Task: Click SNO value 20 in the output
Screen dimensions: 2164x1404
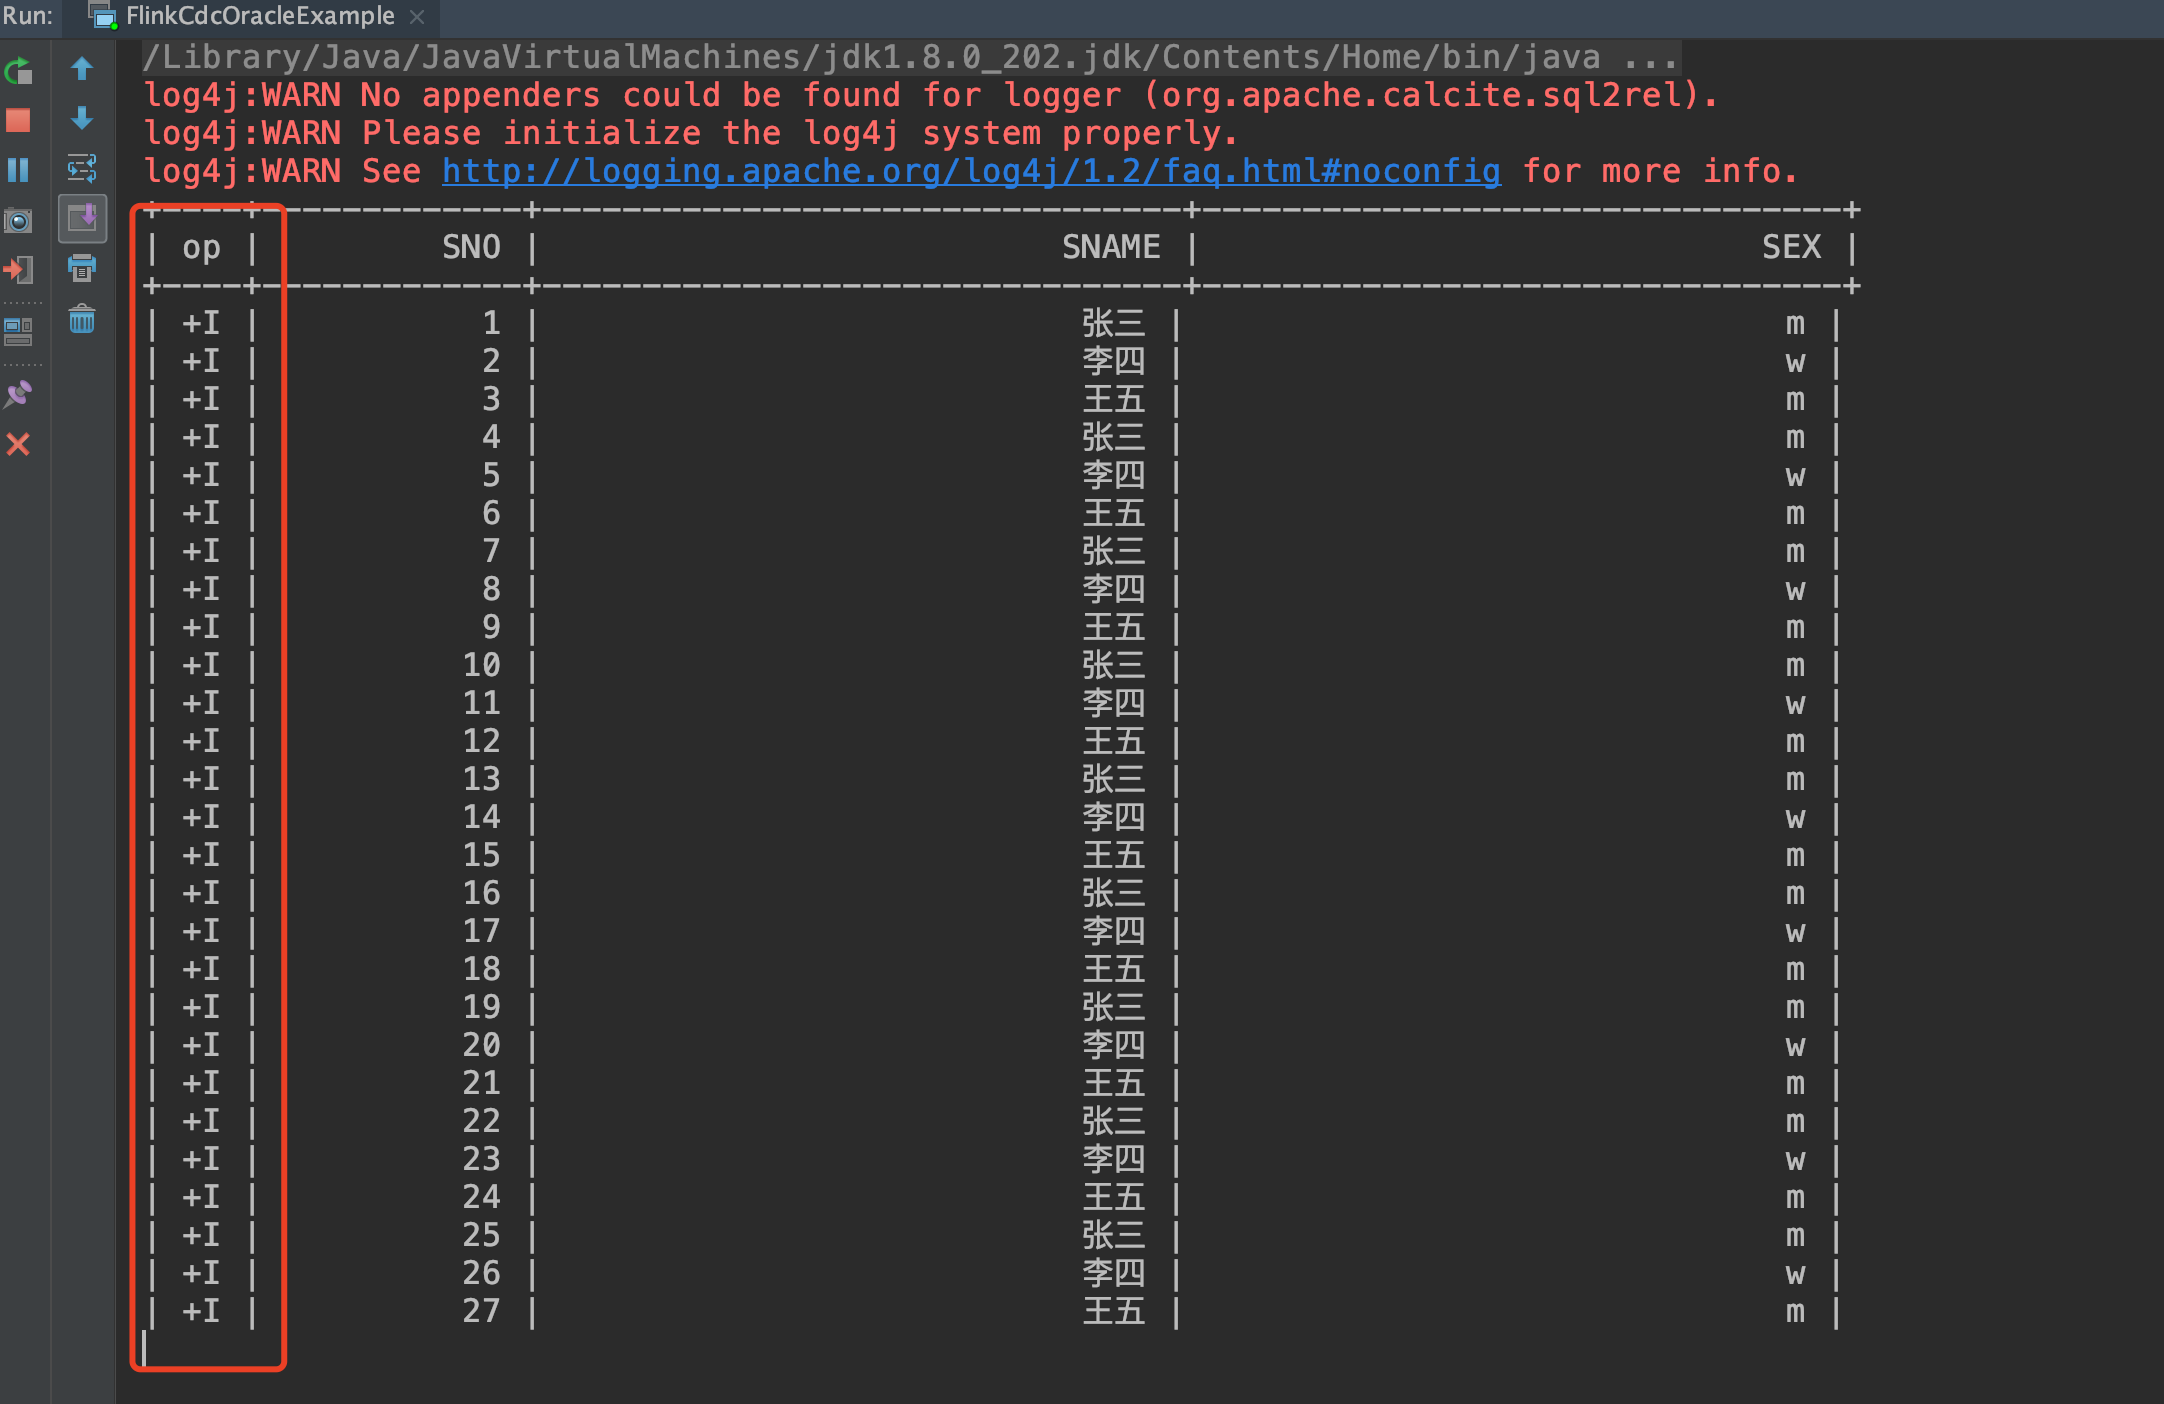Action: coord(481,1045)
